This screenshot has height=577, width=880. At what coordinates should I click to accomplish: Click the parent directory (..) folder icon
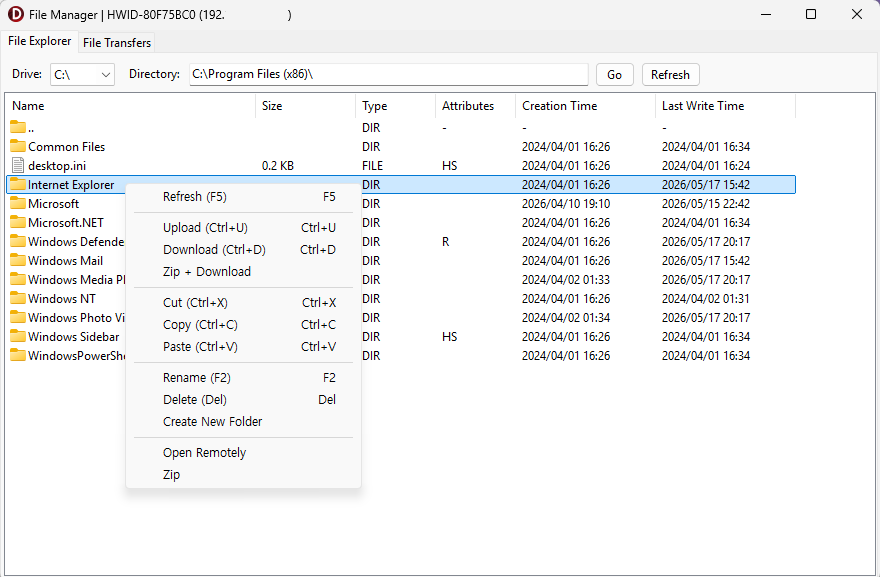[x=18, y=127]
